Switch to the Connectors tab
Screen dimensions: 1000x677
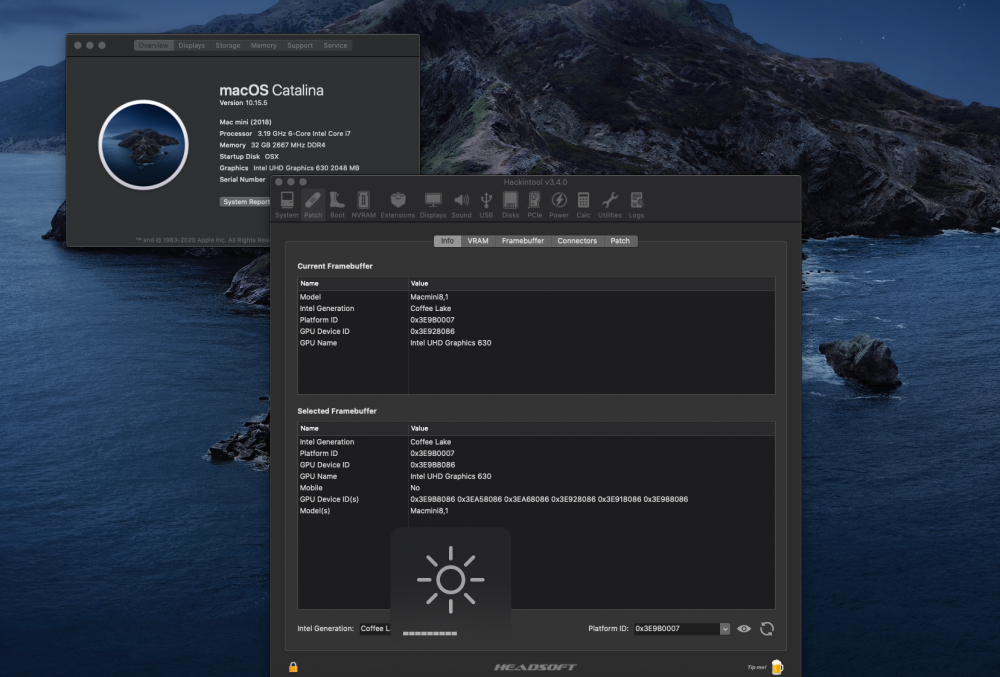[x=577, y=241]
